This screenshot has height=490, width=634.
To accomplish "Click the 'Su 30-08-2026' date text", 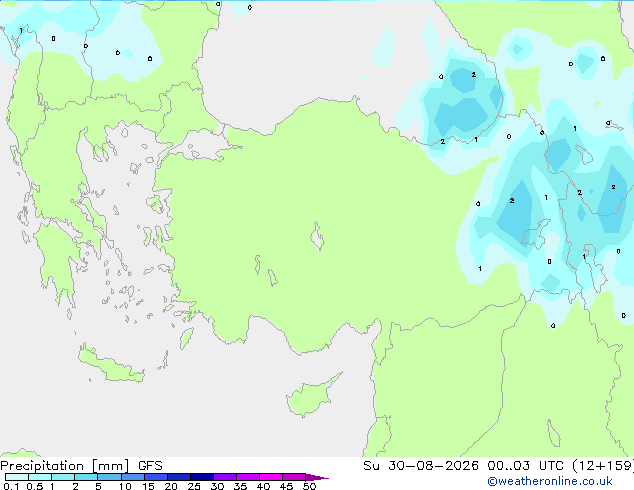I will [x=421, y=466].
